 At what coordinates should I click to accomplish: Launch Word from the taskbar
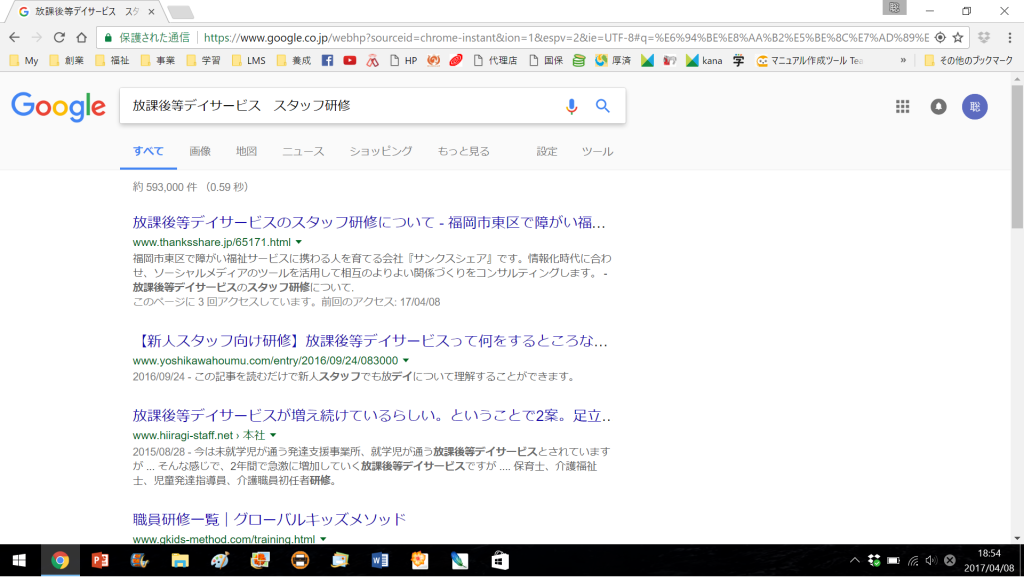point(379,561)
